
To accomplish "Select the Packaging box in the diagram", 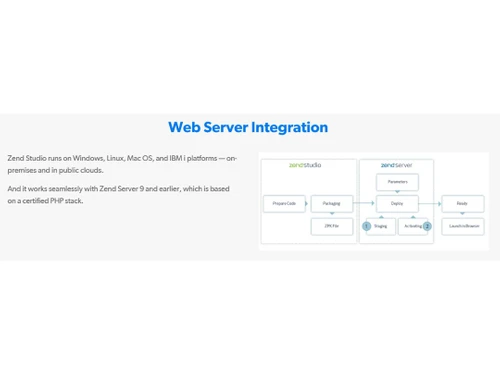I will tap(332, 204).
